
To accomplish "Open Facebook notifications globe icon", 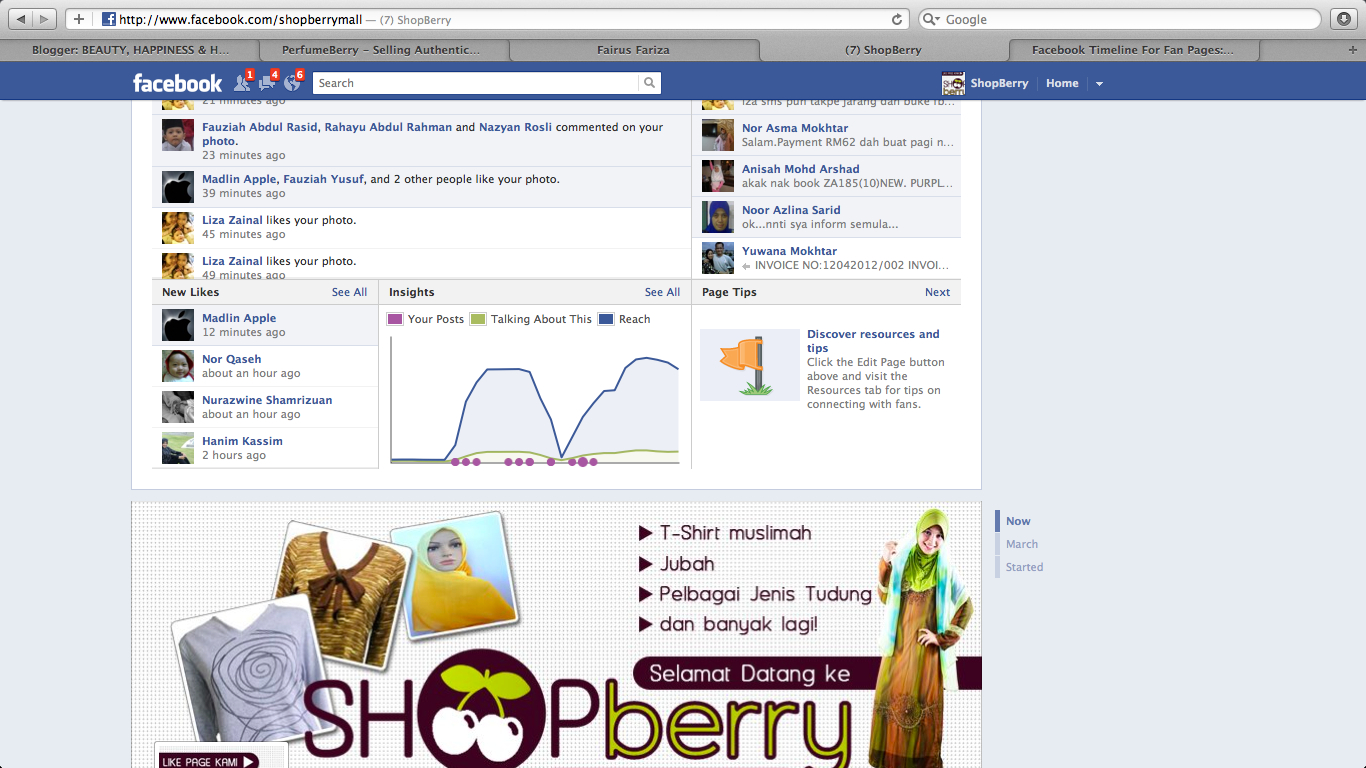I will 292,83.
